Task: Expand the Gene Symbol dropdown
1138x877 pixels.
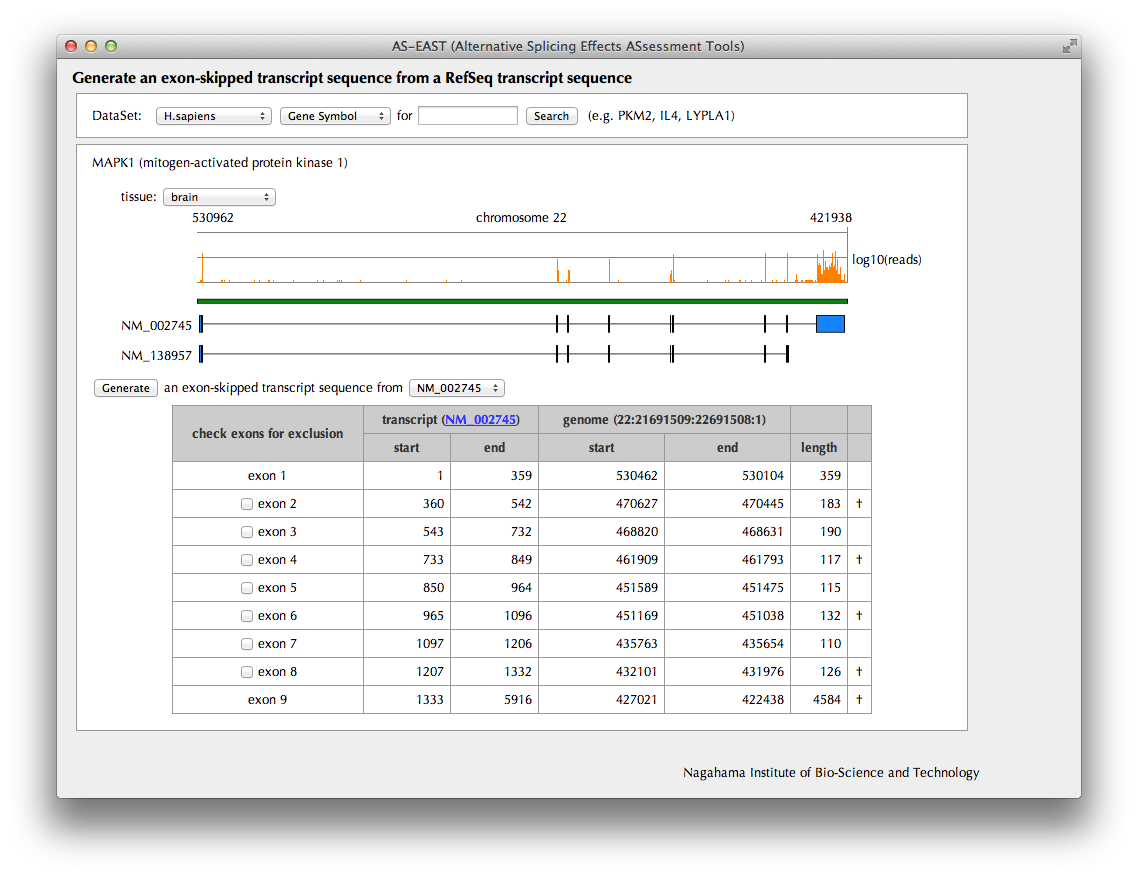Action: point(335,116)
